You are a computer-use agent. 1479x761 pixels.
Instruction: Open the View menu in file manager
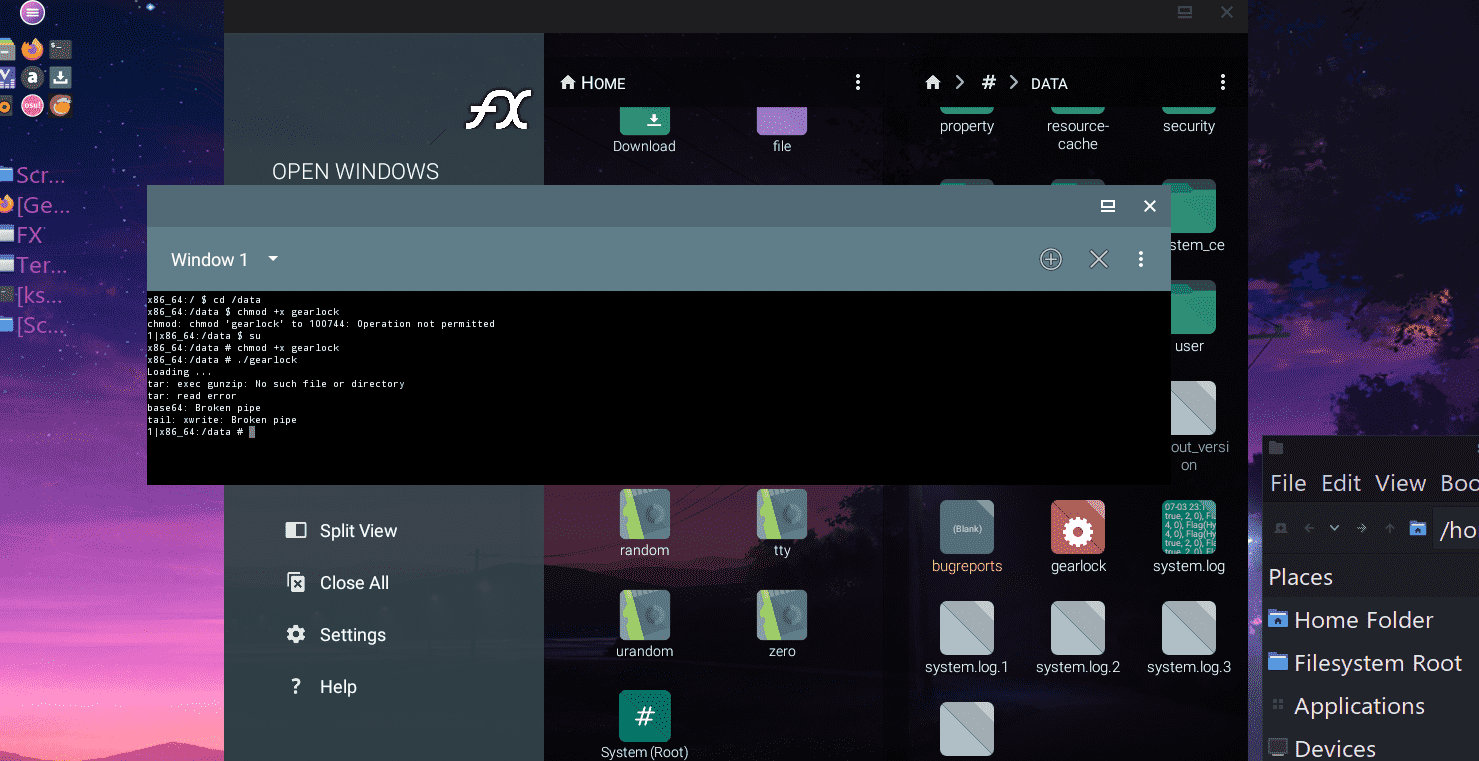[x=1400, y=483]
